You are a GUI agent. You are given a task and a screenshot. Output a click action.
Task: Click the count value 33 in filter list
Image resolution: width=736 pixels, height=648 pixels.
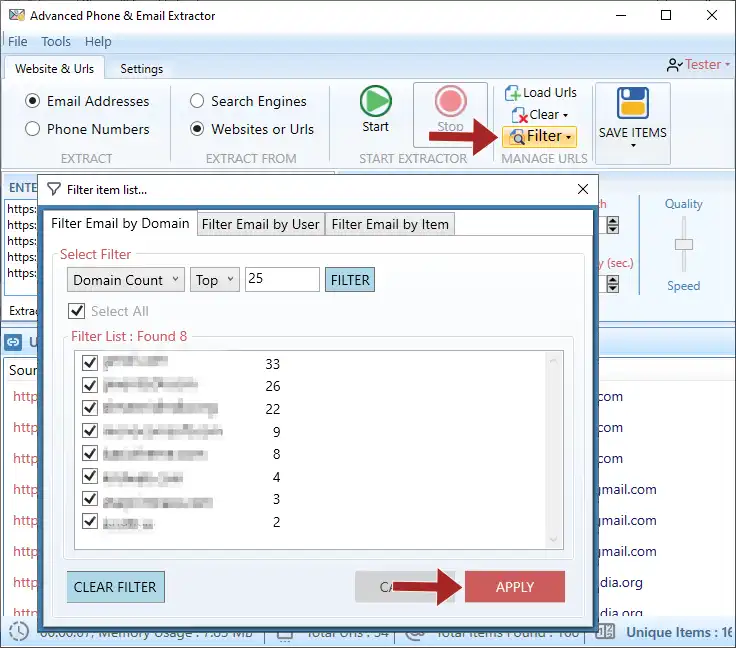273,364
